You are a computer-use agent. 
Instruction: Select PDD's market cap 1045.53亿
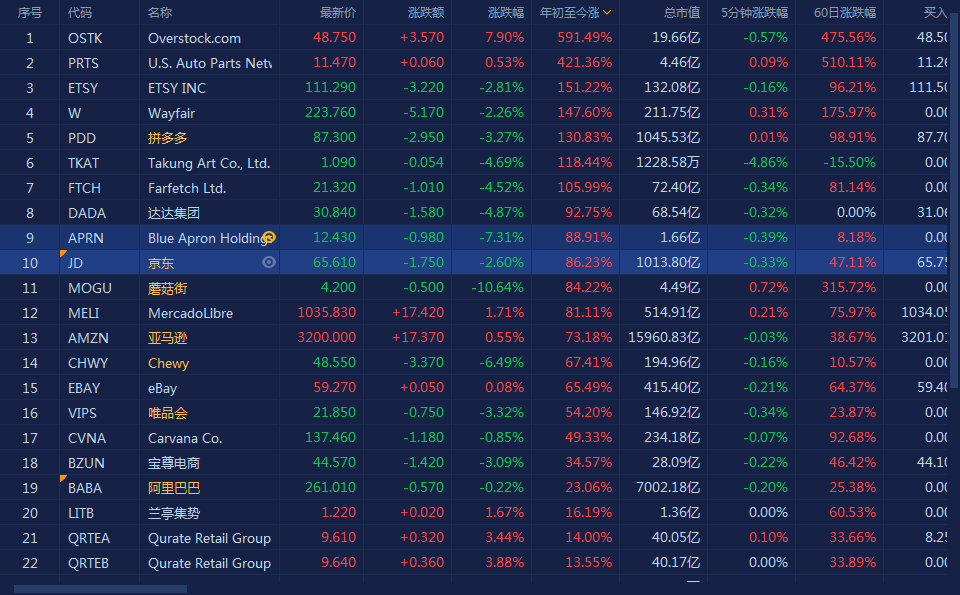pos(668,137)
